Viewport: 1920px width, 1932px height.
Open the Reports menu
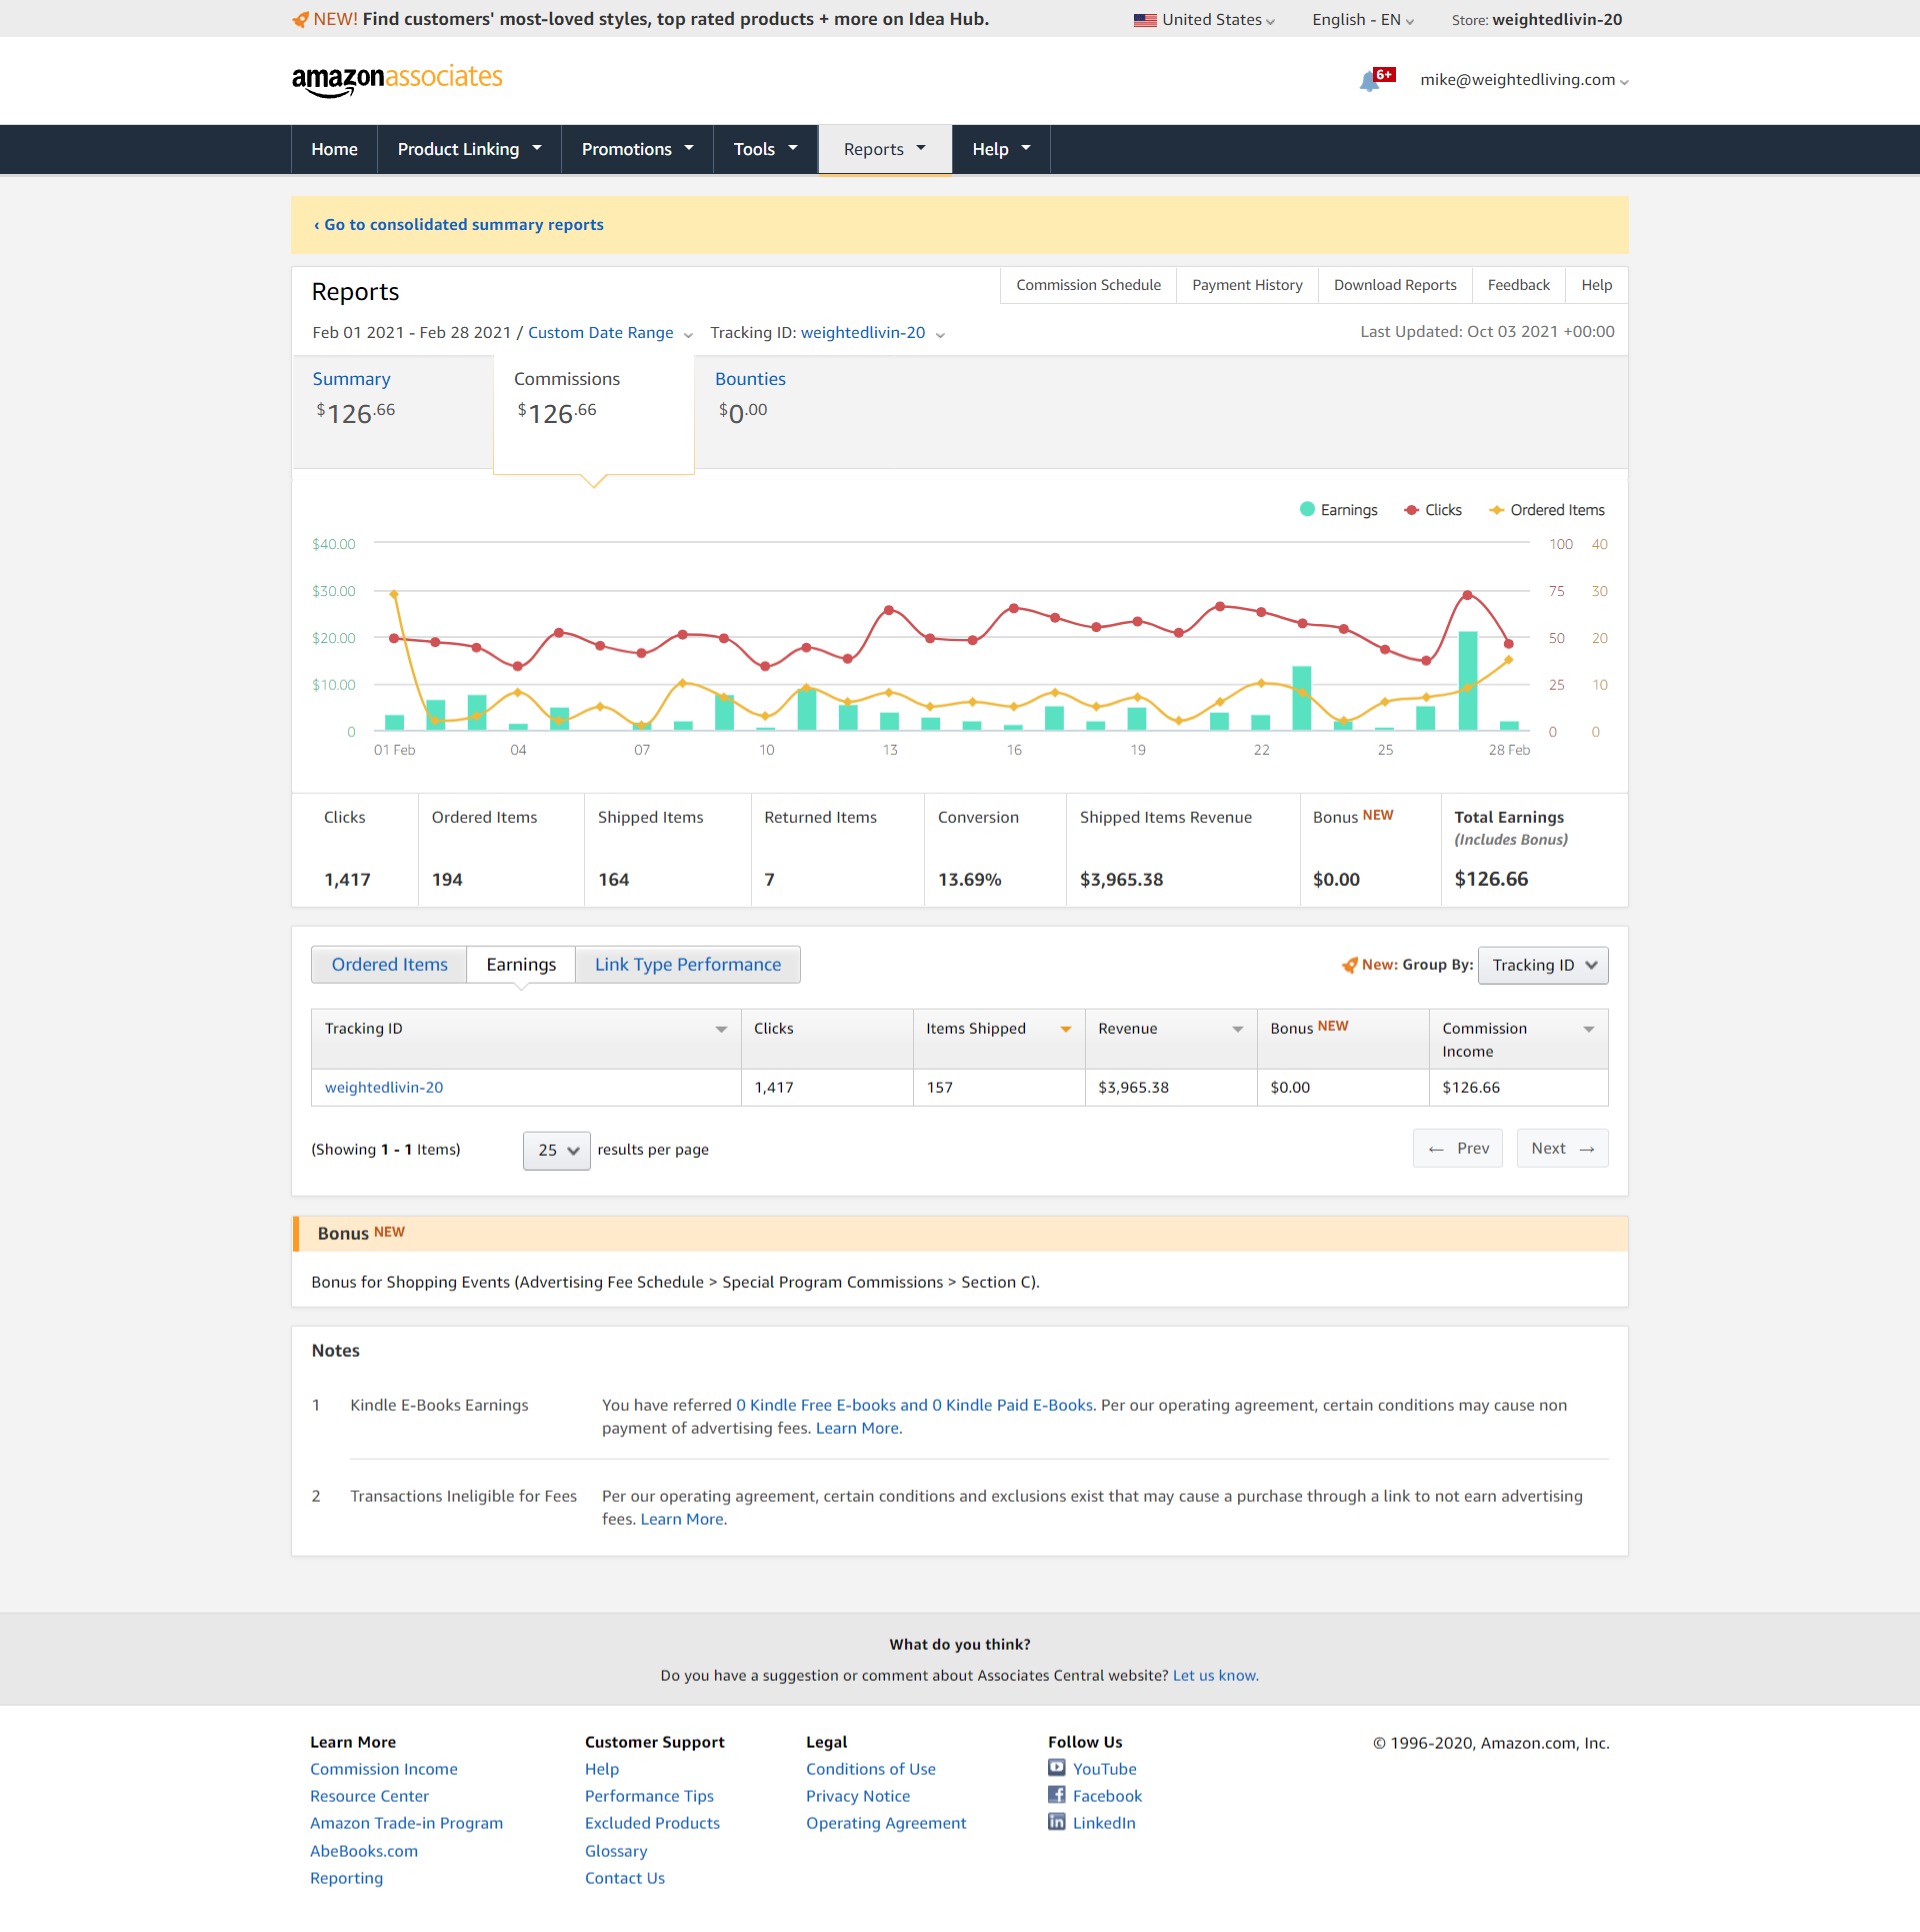pos(885,149)
